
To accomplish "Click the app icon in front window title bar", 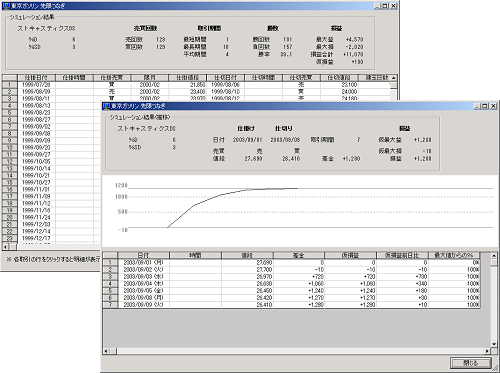I will point(107,106).
